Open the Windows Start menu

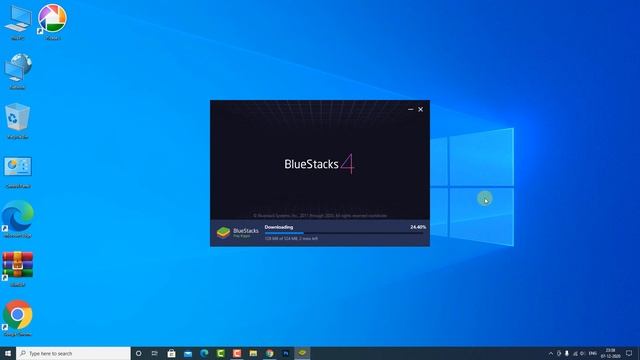click(x=8, y=353)
